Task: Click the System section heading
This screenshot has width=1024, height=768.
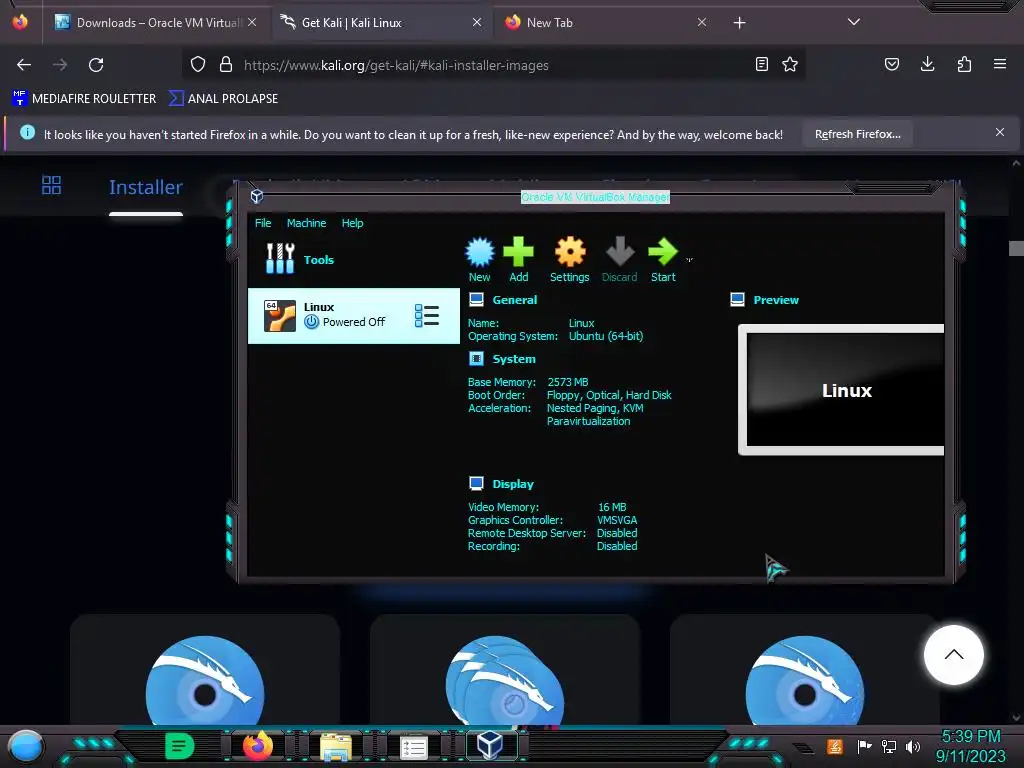Action: coord(513,359)
